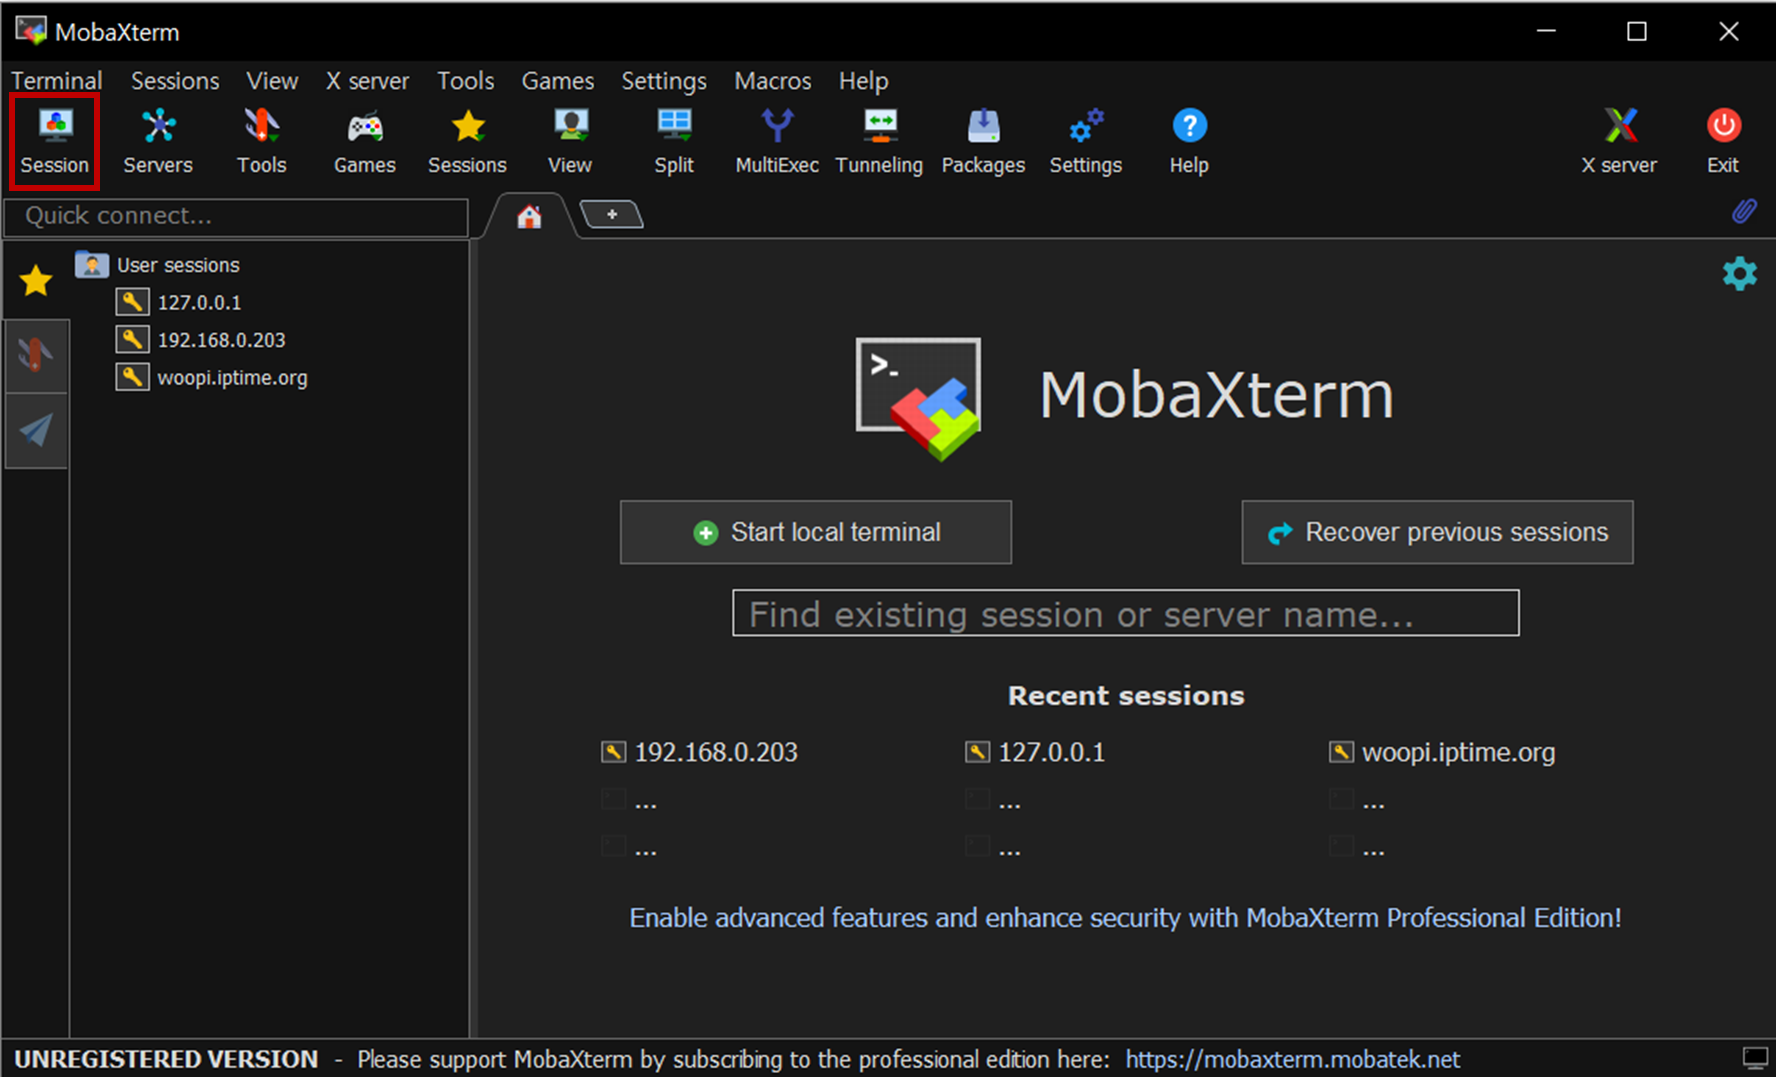
Task: Open recent session 127.0.0.1
Action: [x=1052, y=752]
